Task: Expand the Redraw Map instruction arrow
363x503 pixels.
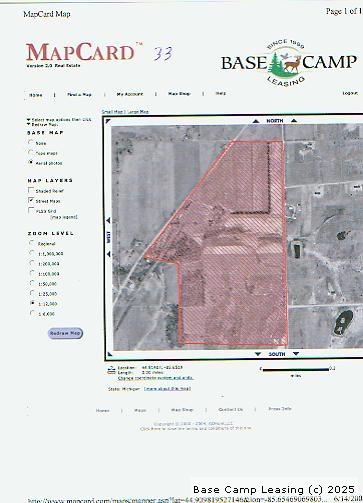Action: click(x=29, y=124)
